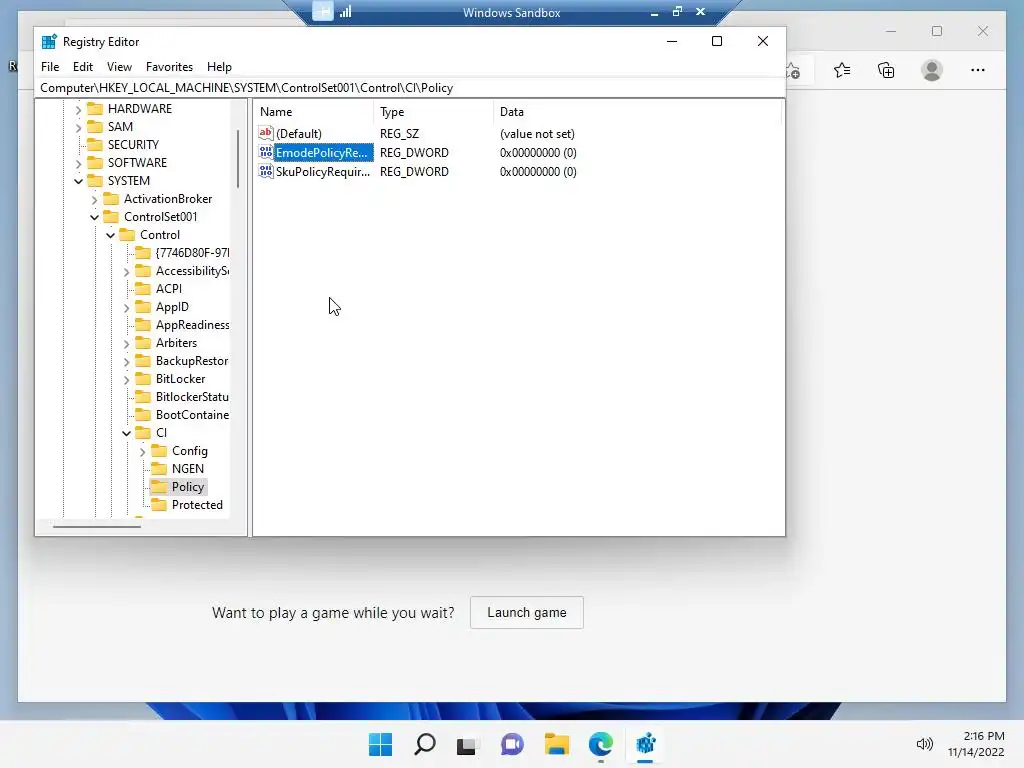Select the BitlockerStatu key
The image size is (1024, 768).
point(192,396)
